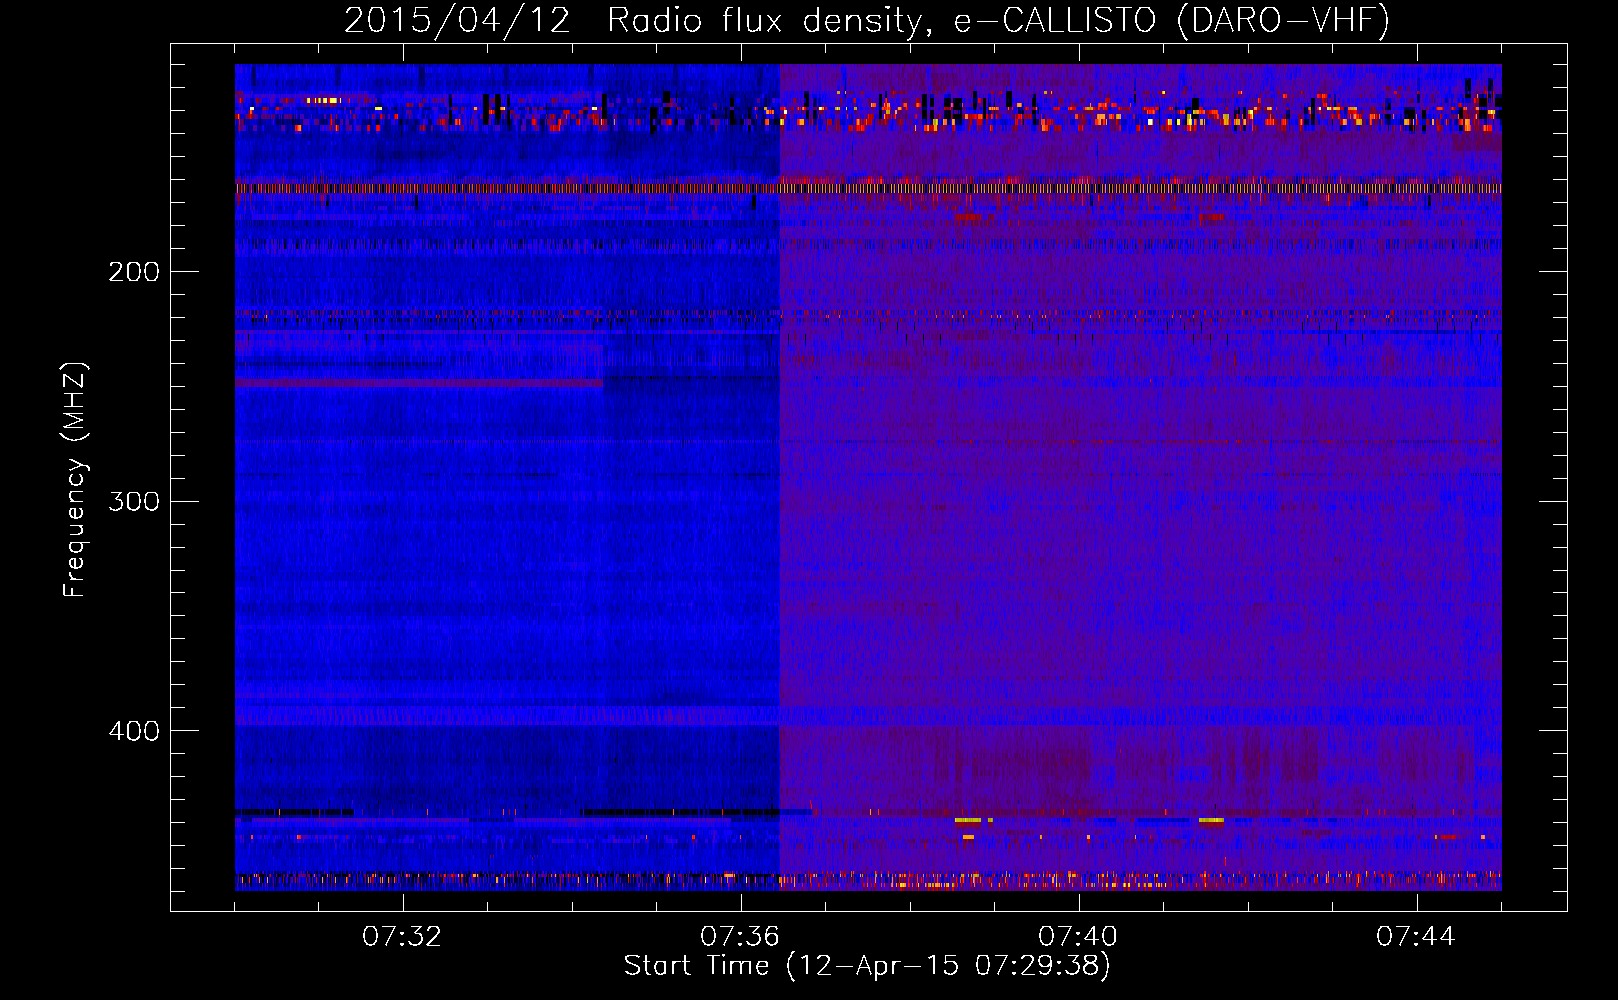Viewport: 1618px width, 1000px height.
Task: Click the '07:32' time tick label
Action: tap(402, 937)
